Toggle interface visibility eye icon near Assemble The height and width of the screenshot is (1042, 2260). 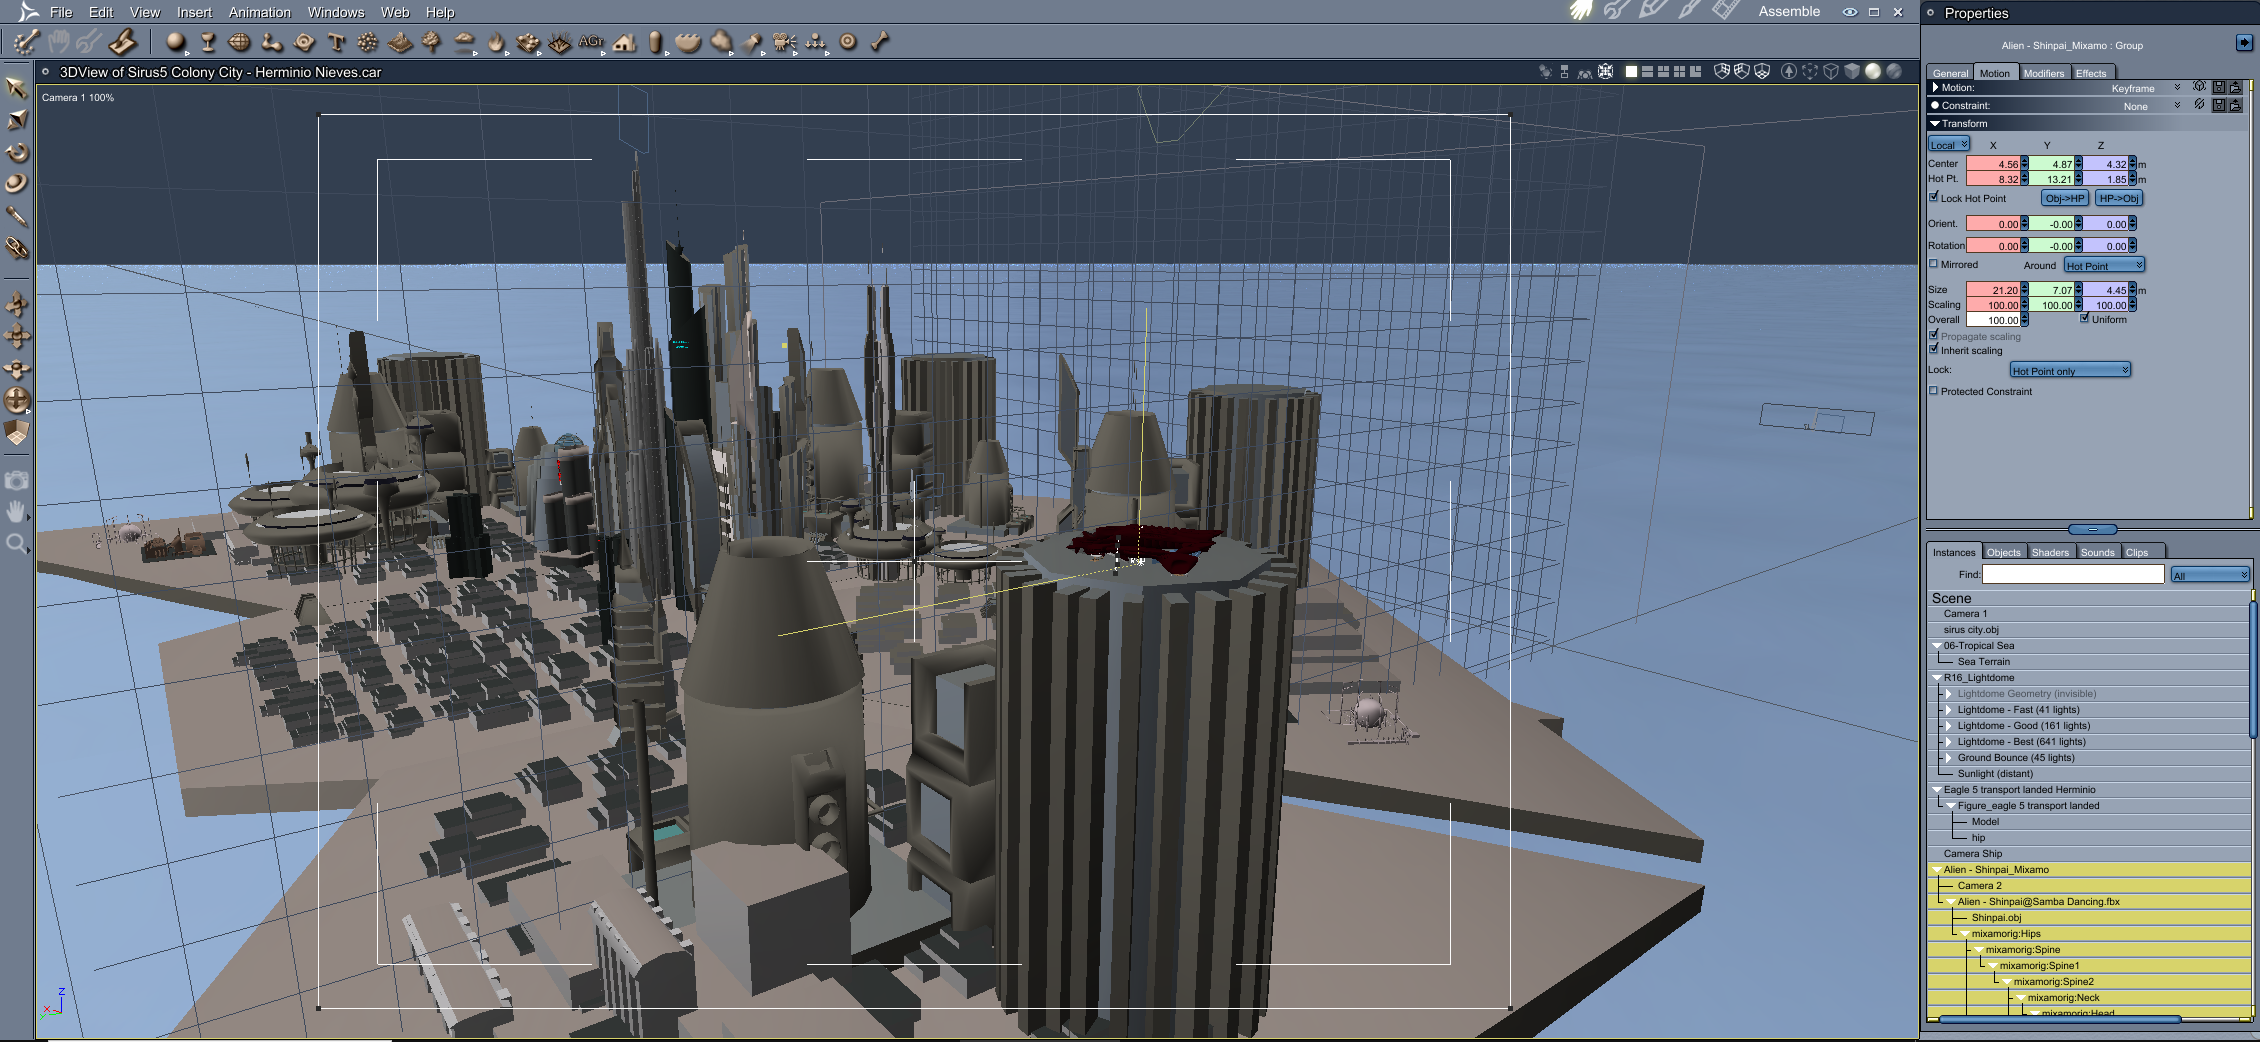pyautogui.click(x=1850, y=12)
